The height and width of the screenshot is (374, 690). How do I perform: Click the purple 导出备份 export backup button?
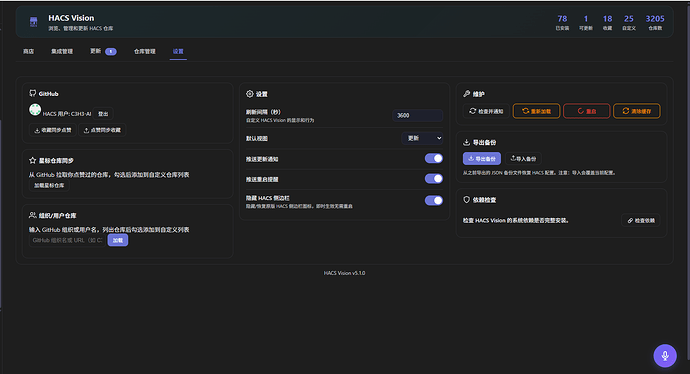click(x=482, y=158)
